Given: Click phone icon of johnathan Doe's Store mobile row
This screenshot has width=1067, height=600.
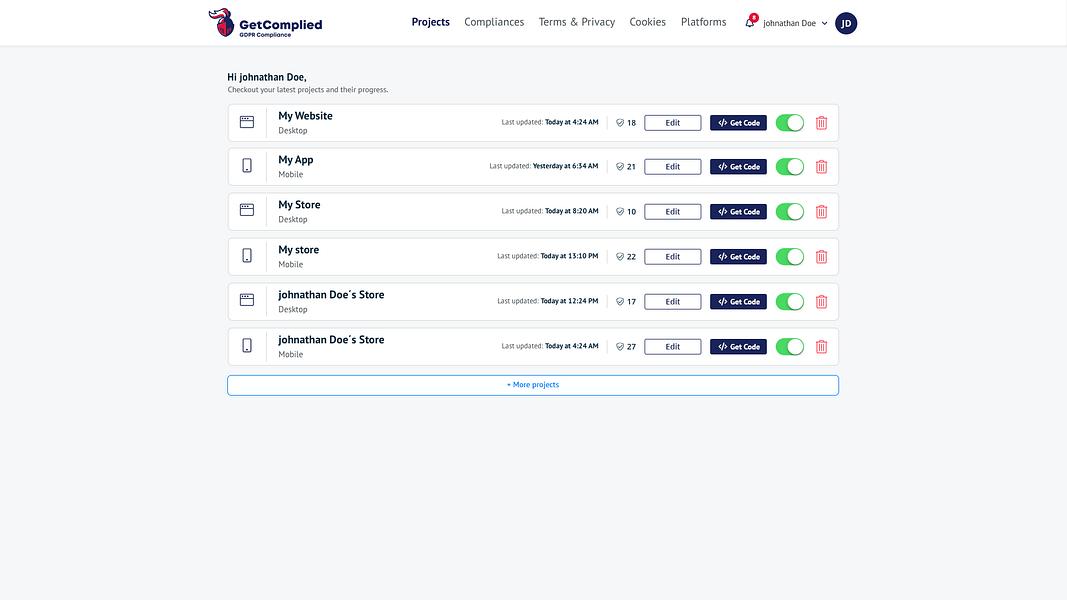Looking at the screenshot, I should (x=247, y=346).
